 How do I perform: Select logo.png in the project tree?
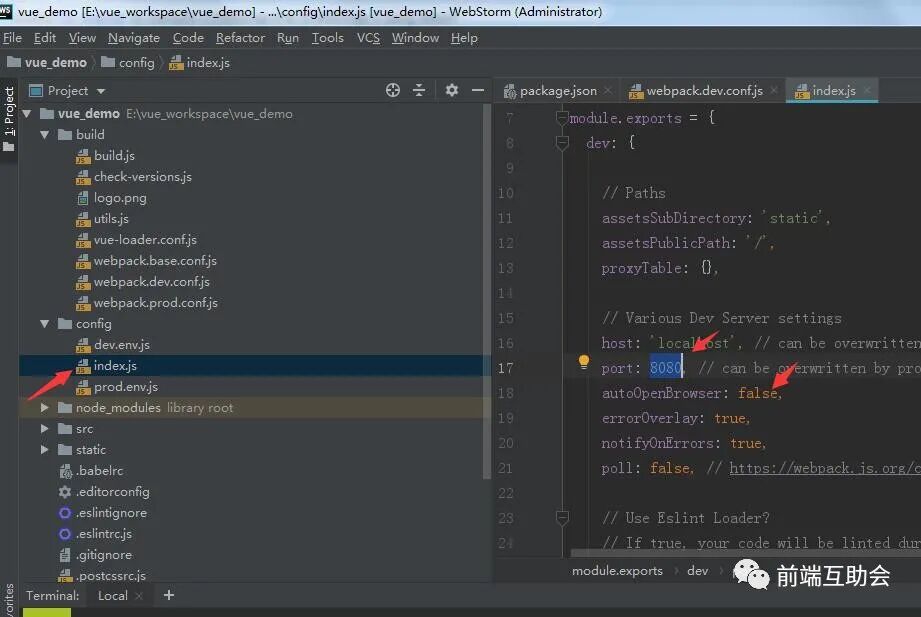(x=120, y=198)
